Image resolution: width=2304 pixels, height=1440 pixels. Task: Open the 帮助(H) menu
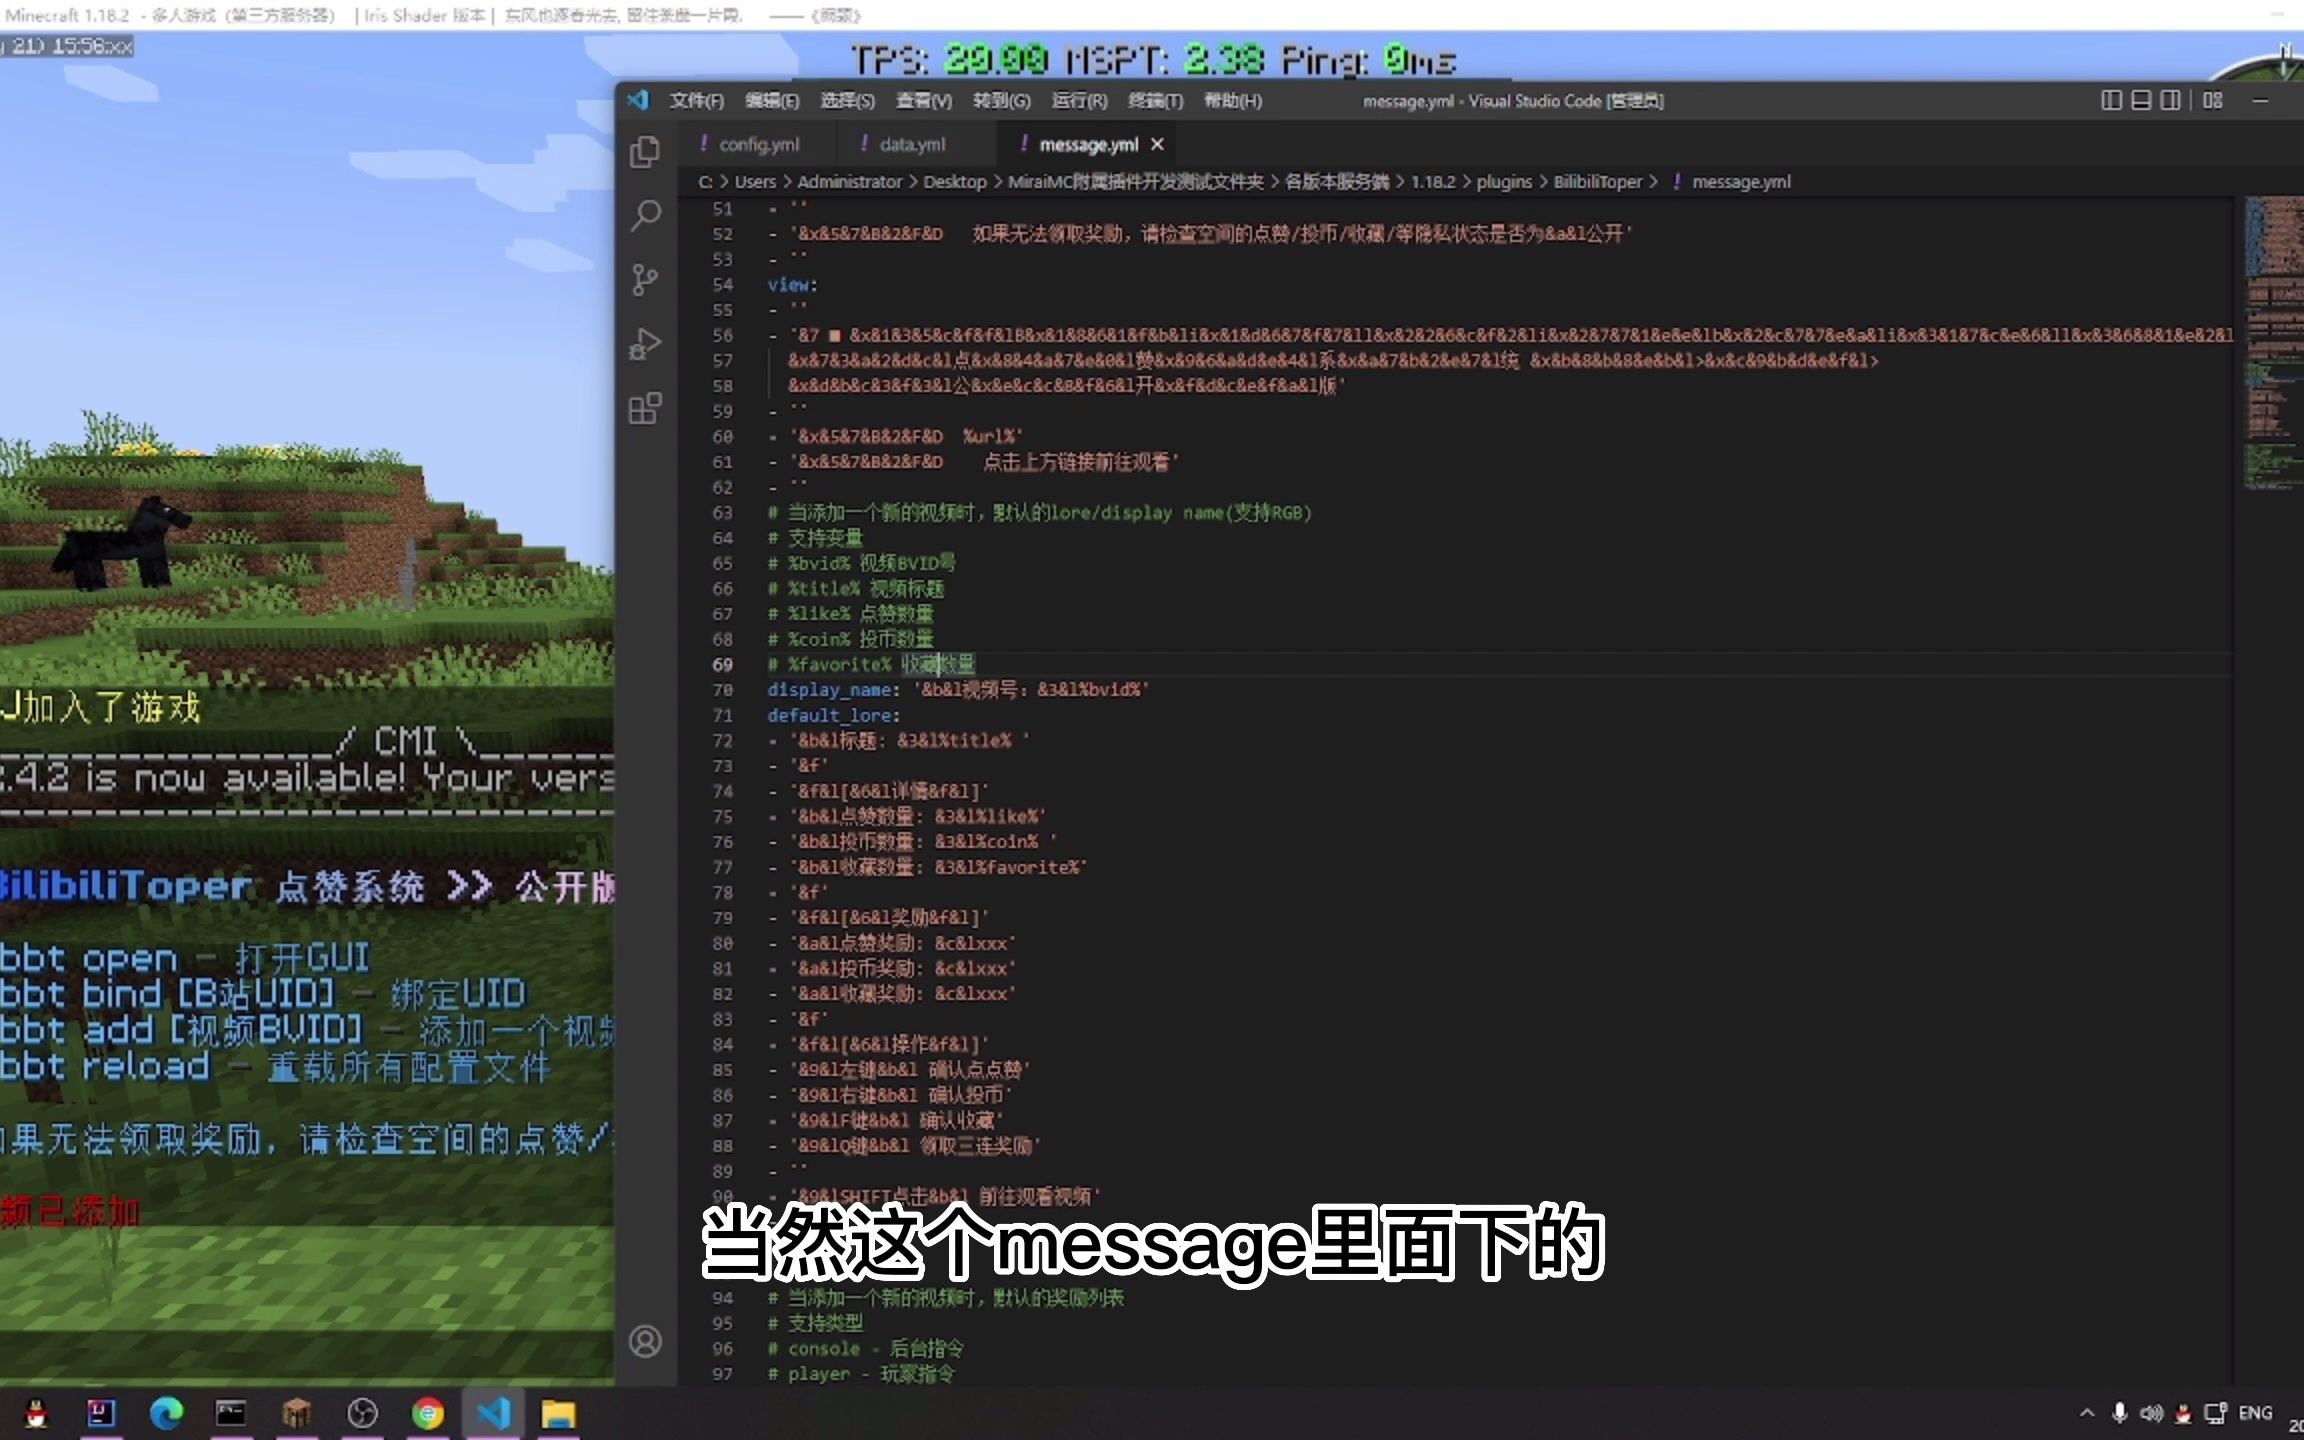click(x=1232, y=101)
